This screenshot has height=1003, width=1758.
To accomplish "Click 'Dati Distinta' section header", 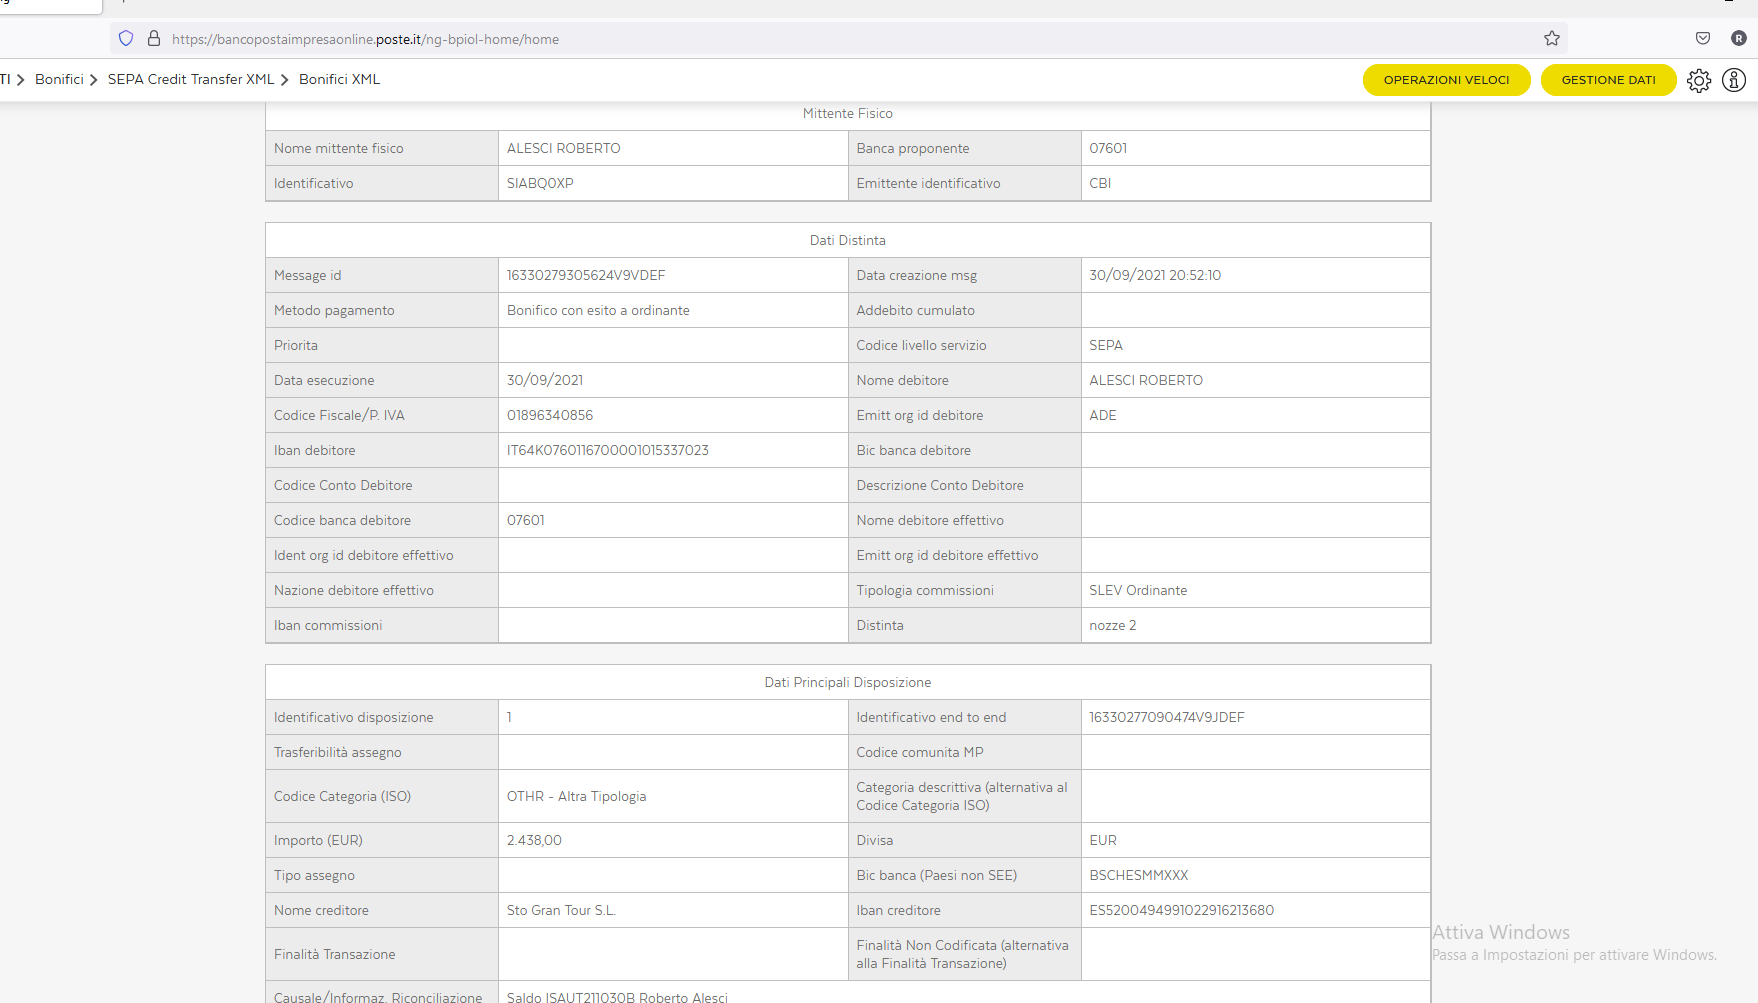I will [x=848, y=241].
